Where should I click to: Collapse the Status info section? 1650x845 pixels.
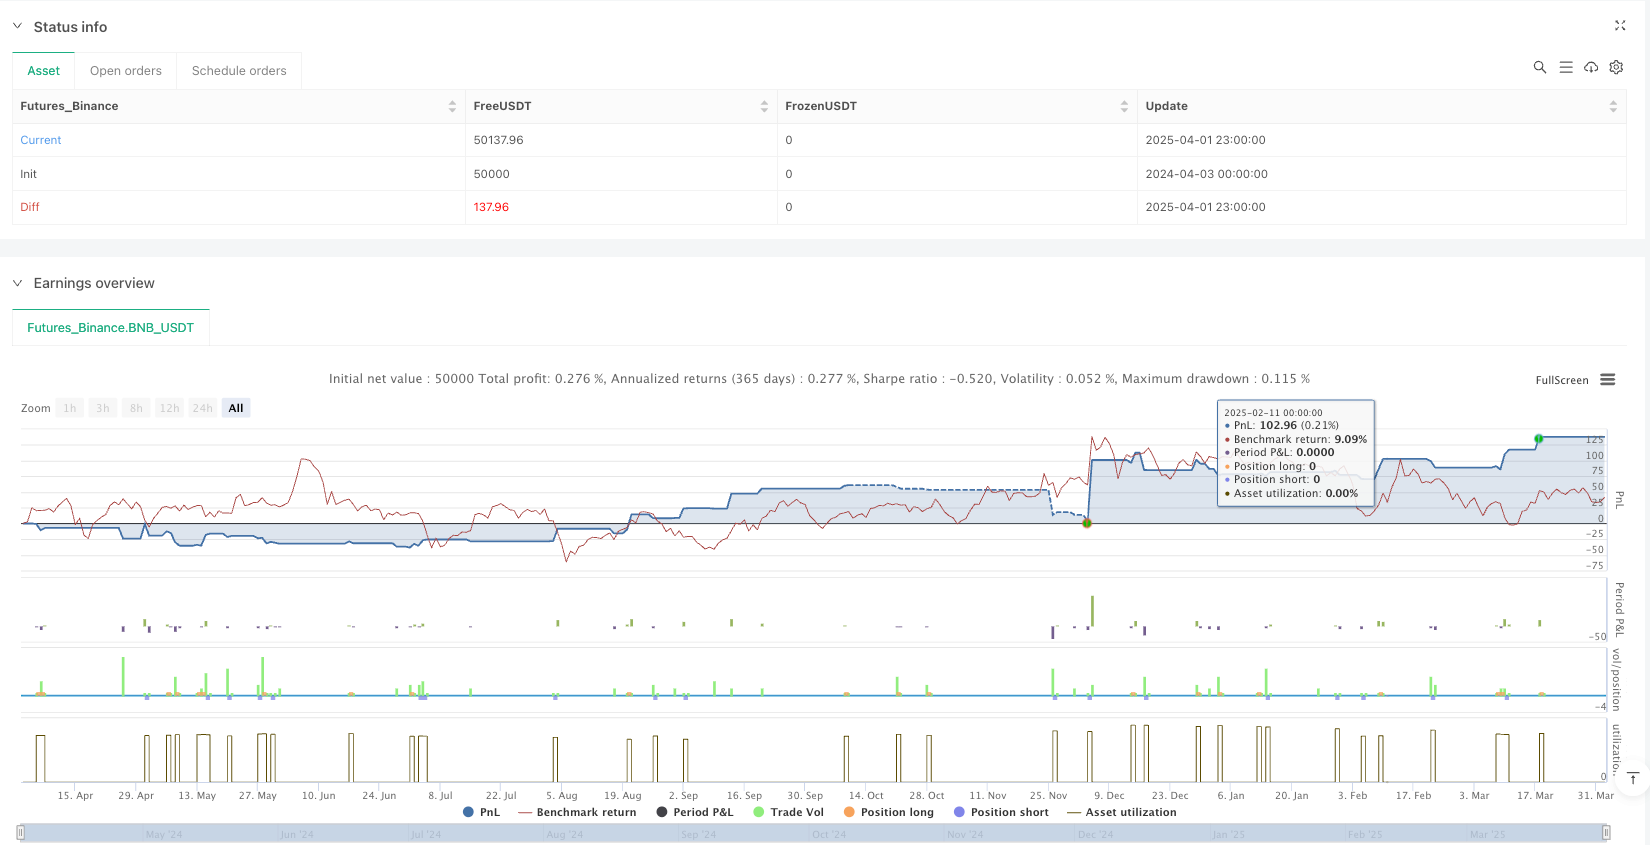pos(17,27)
